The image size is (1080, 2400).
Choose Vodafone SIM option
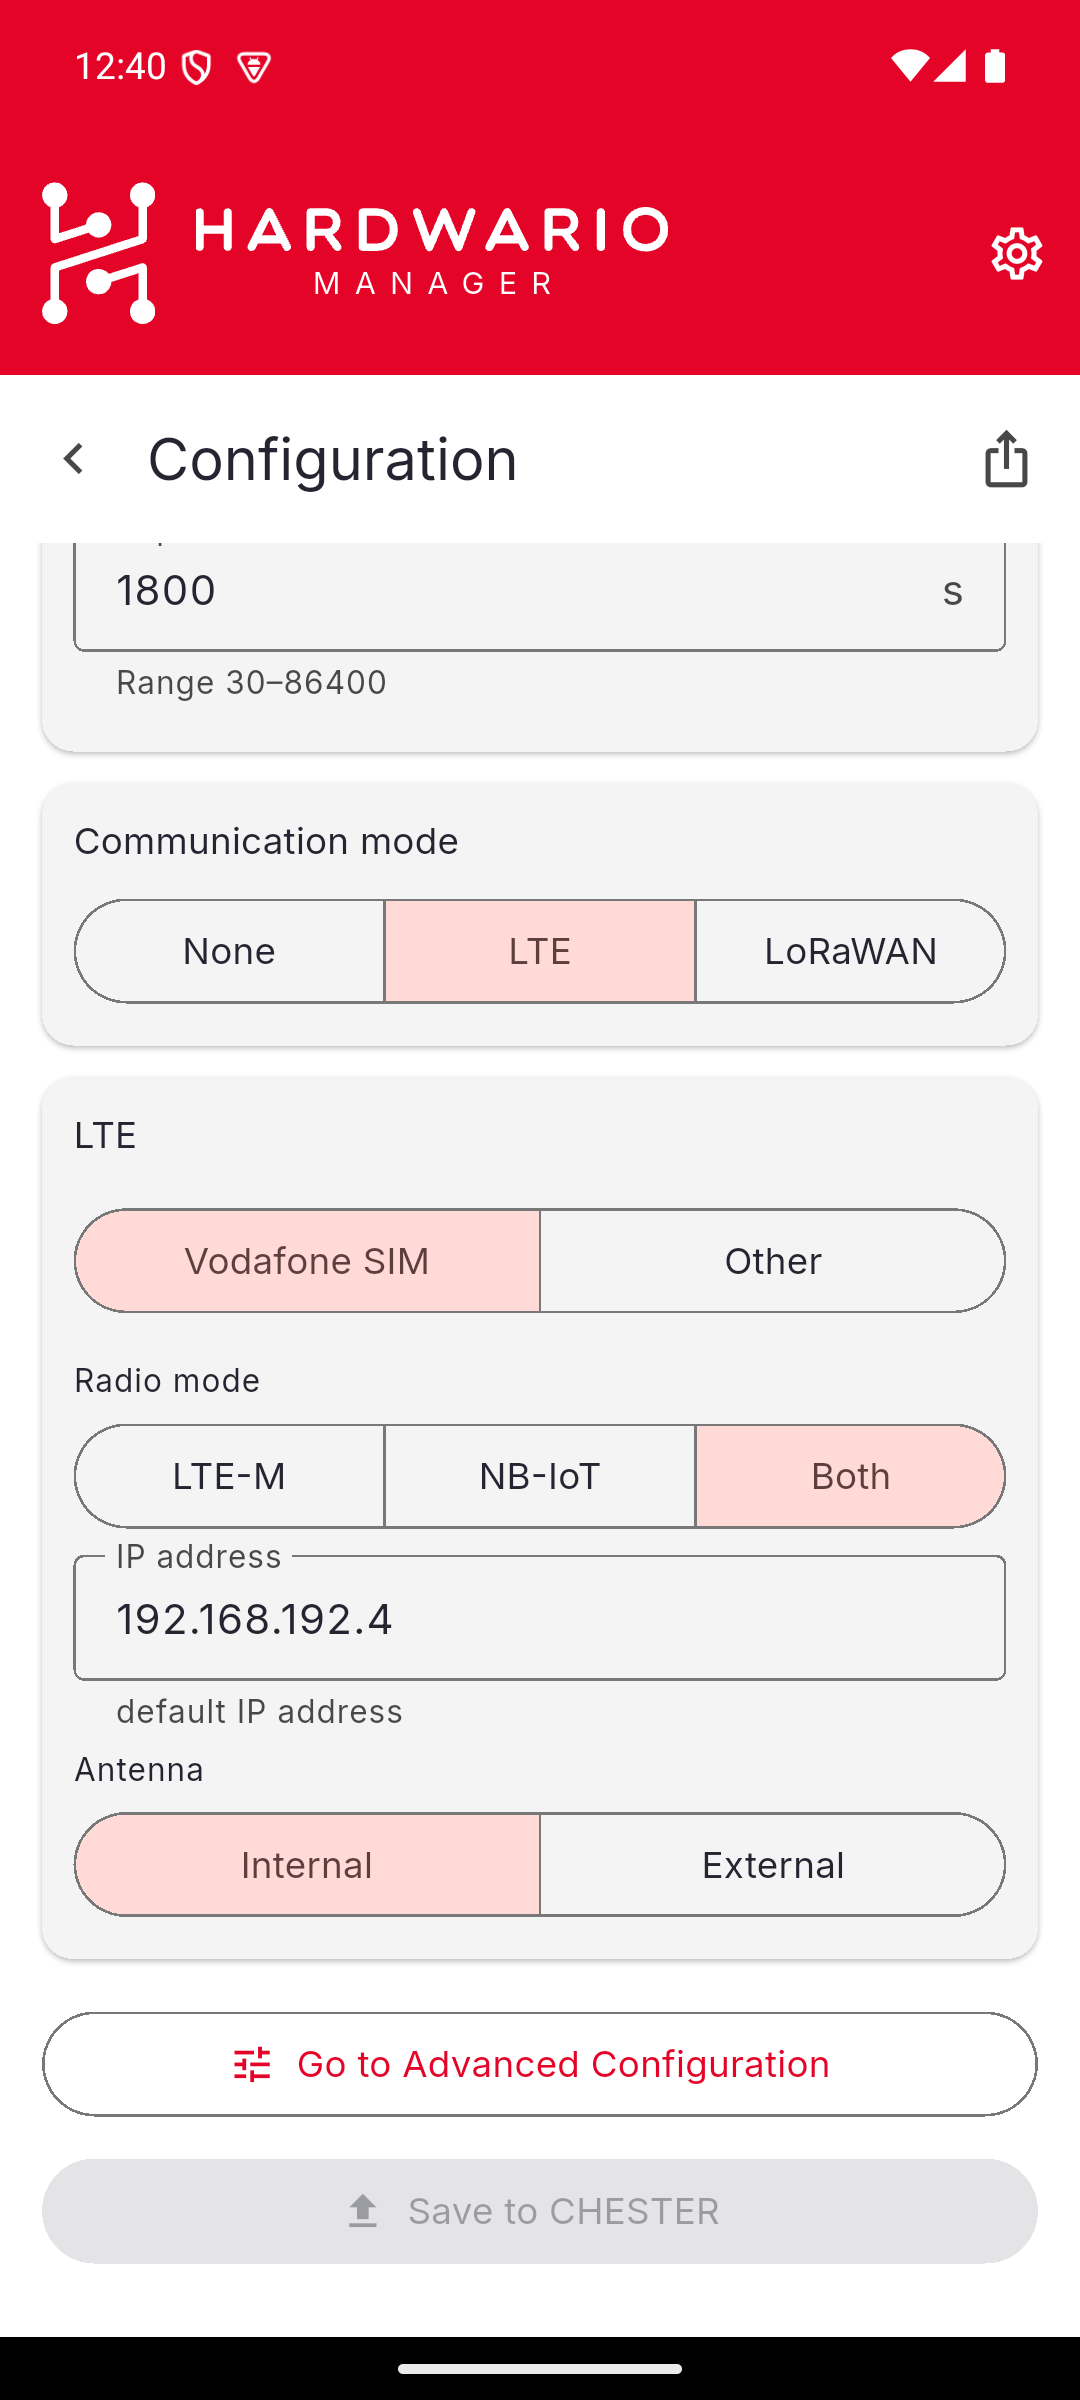point(307,1261)
